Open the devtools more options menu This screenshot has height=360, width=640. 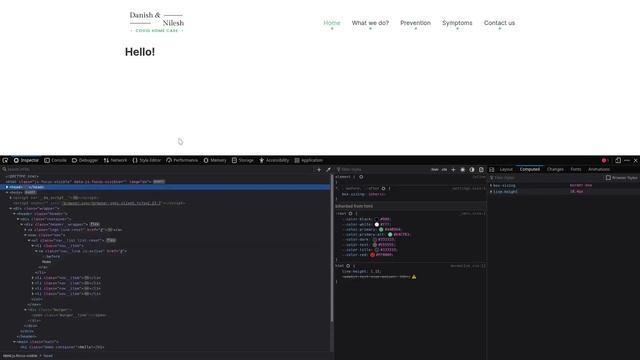627,160
